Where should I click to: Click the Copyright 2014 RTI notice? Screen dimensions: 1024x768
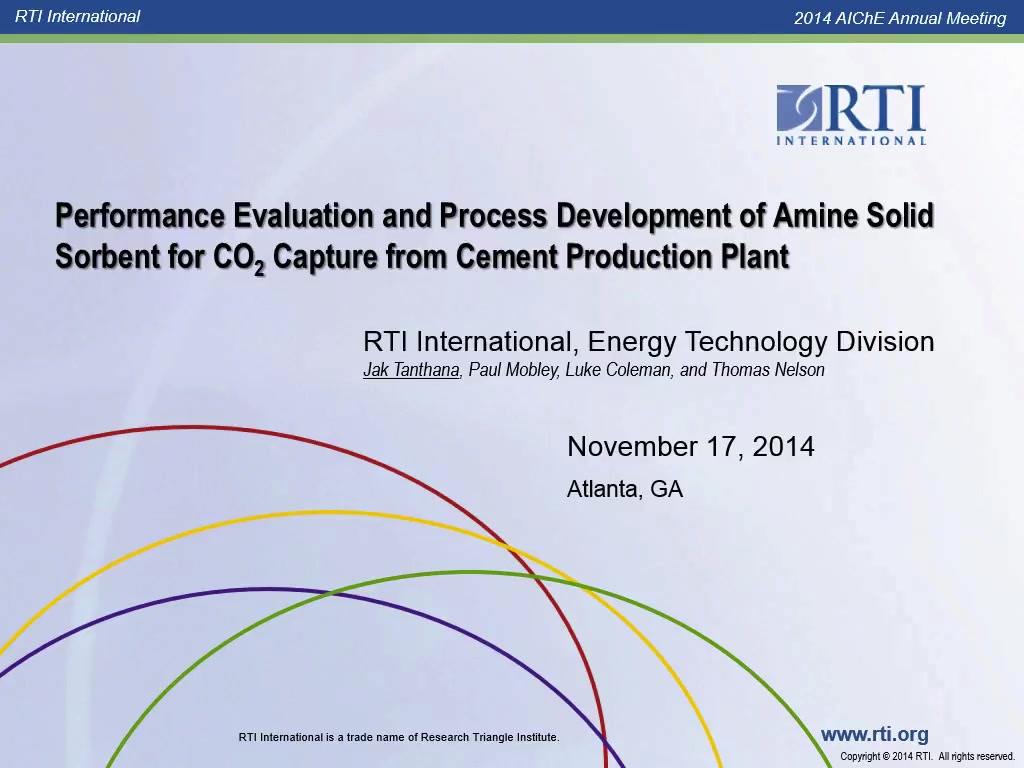(x=927, y=756)
